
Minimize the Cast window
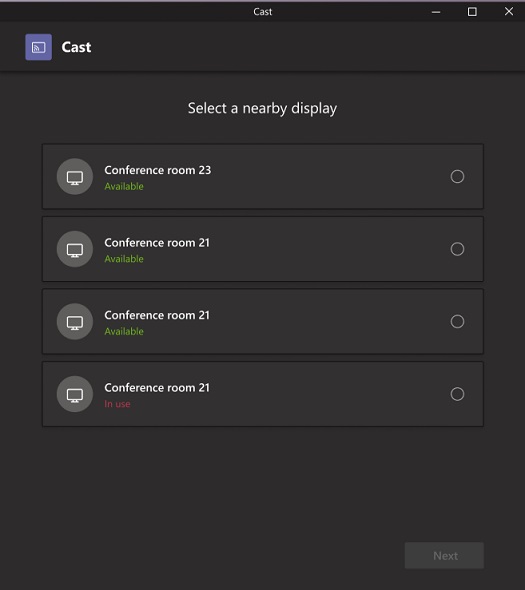coord(436,12)
